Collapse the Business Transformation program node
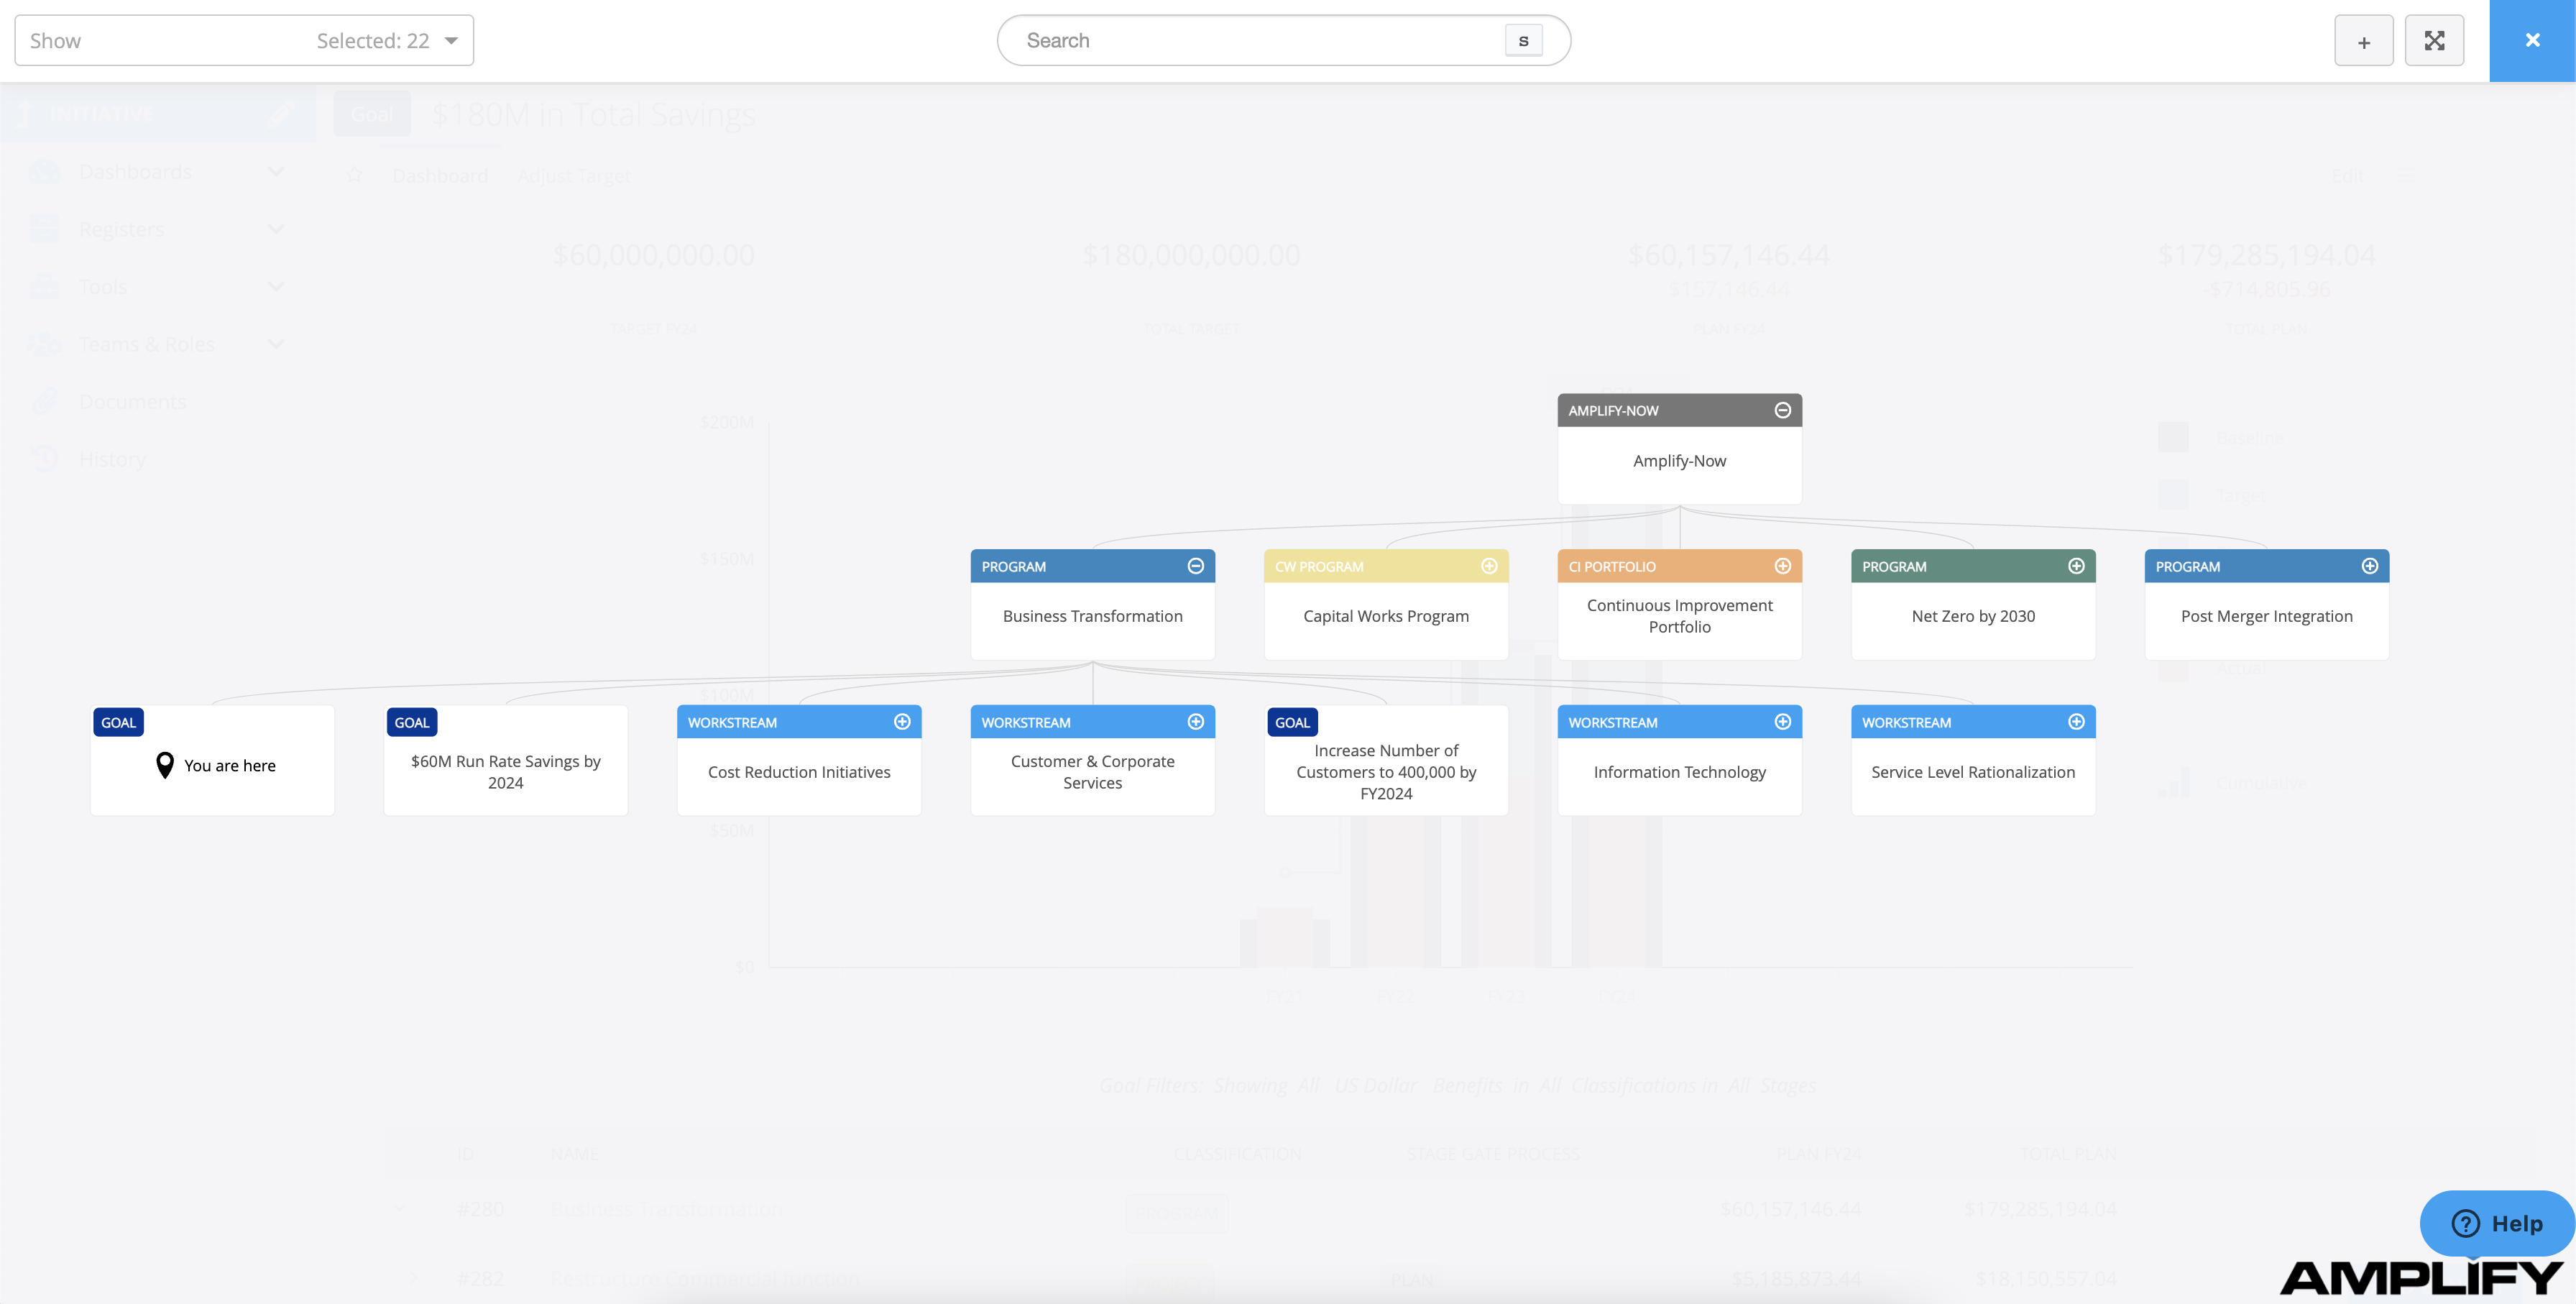This screenshot has height=1304, width=2576. (x=1195, y=566)
